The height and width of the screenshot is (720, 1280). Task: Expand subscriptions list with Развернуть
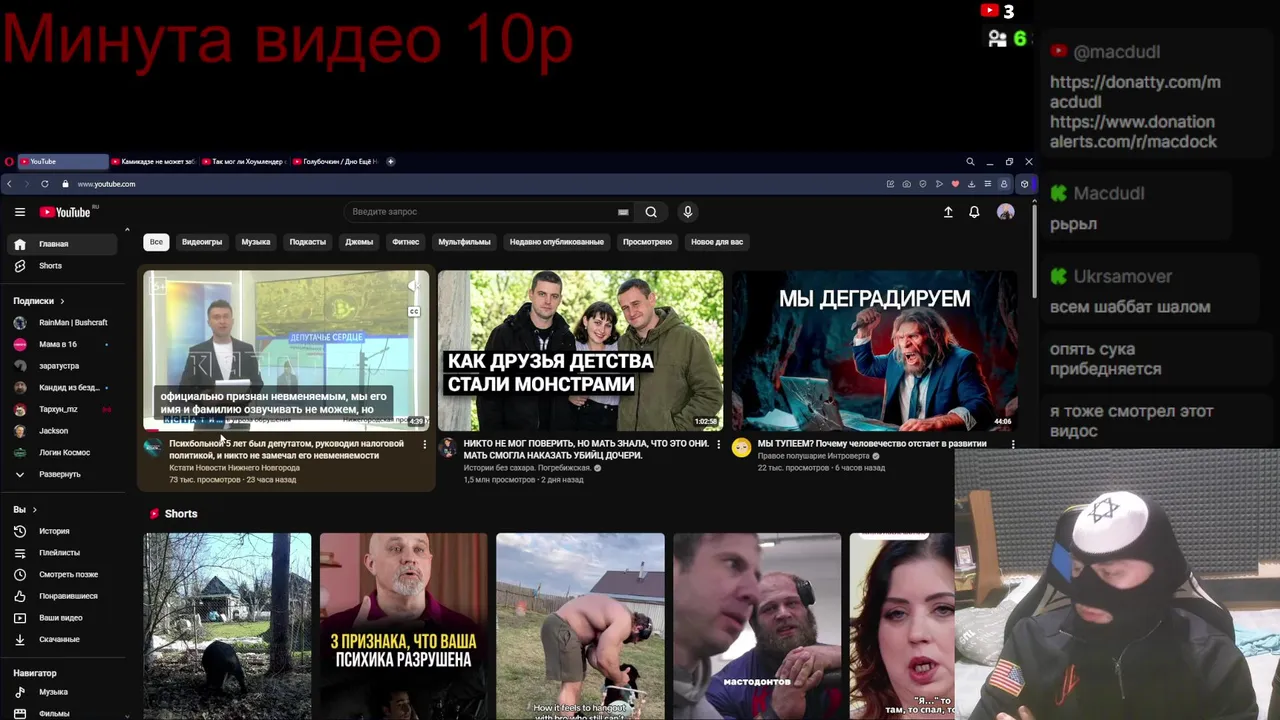tap(62, 474)
